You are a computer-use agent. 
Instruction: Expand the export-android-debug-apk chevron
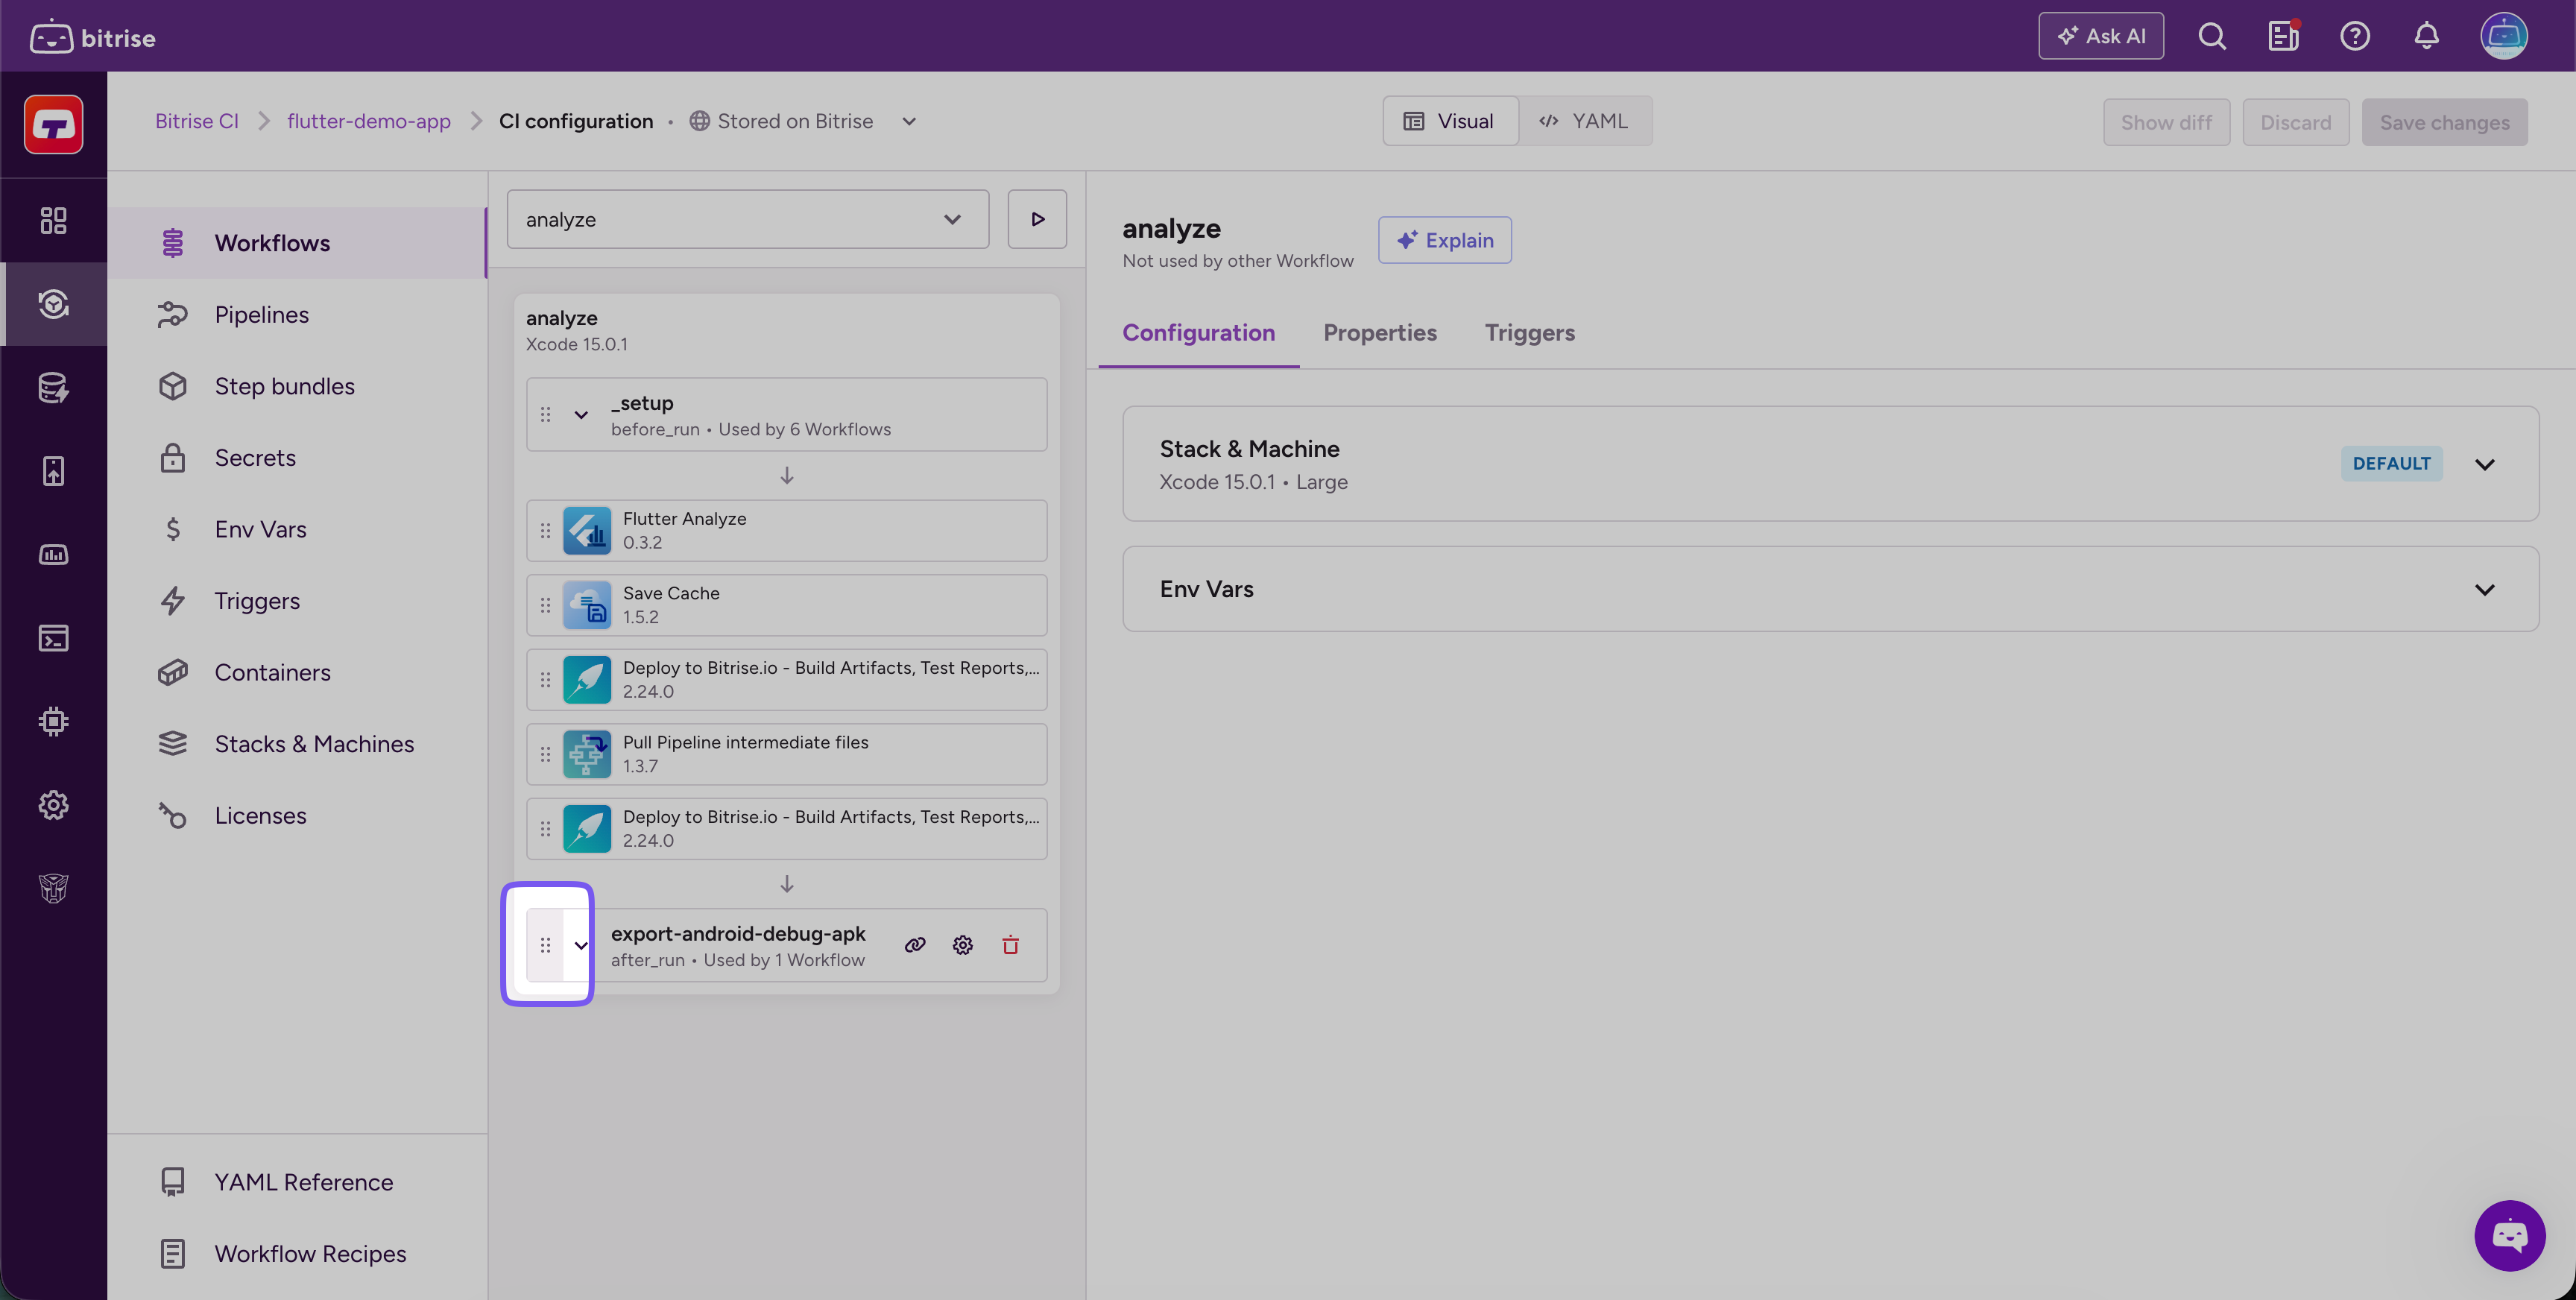[x=581, y=945]
